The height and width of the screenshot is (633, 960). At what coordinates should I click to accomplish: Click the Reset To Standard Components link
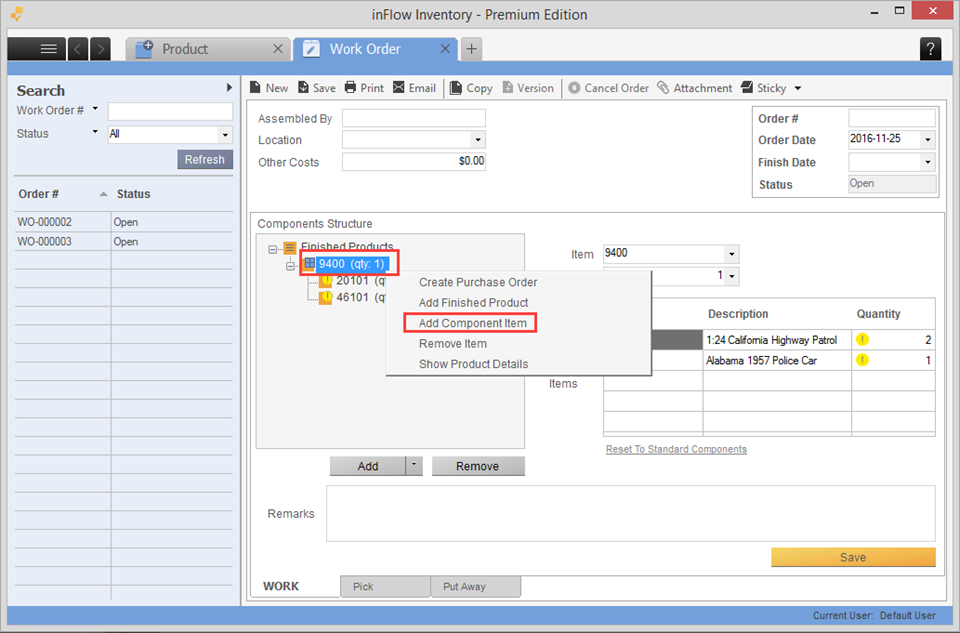[677, 449]
